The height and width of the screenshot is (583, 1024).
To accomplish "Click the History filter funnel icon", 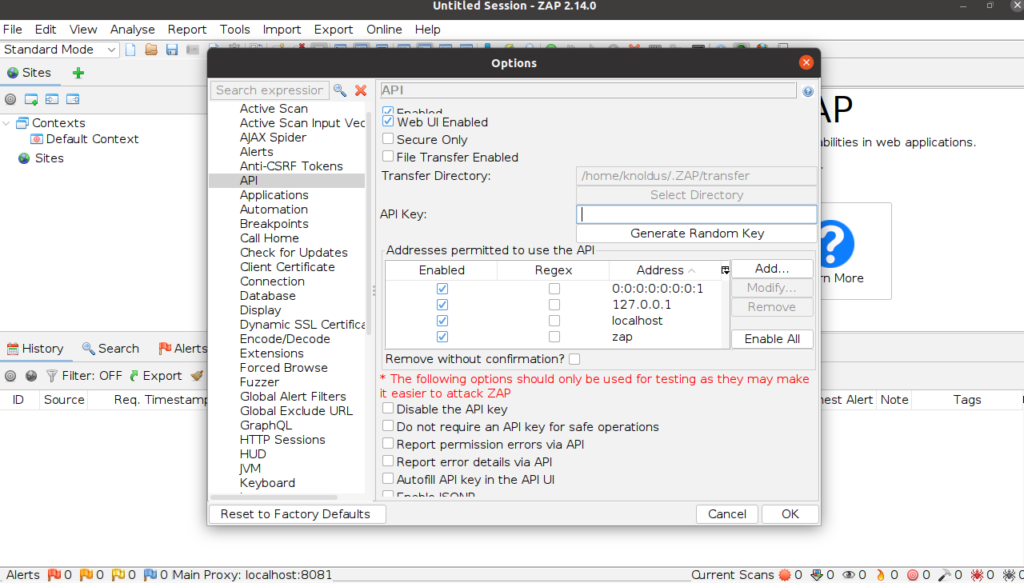I will 52,376.
